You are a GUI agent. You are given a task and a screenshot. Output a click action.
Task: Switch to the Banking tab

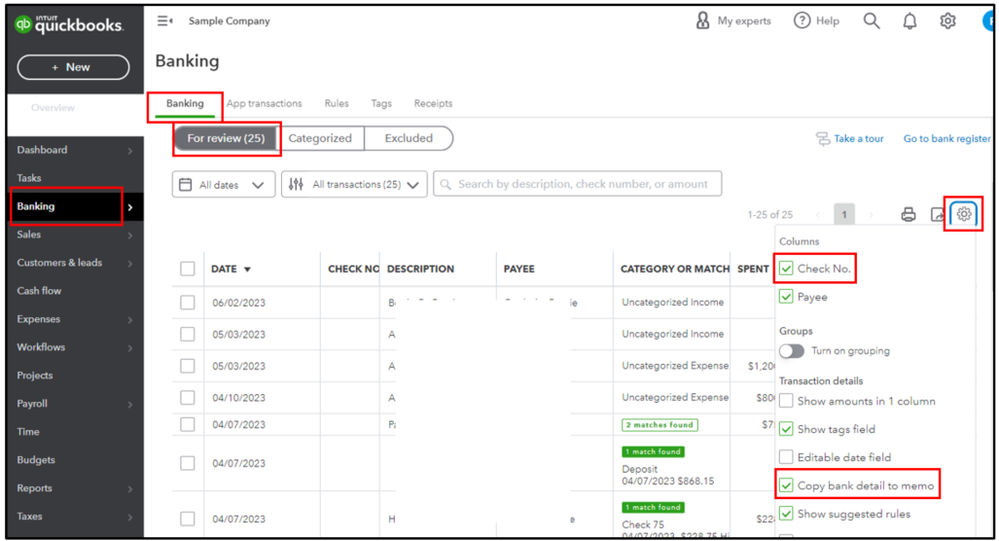185,103
